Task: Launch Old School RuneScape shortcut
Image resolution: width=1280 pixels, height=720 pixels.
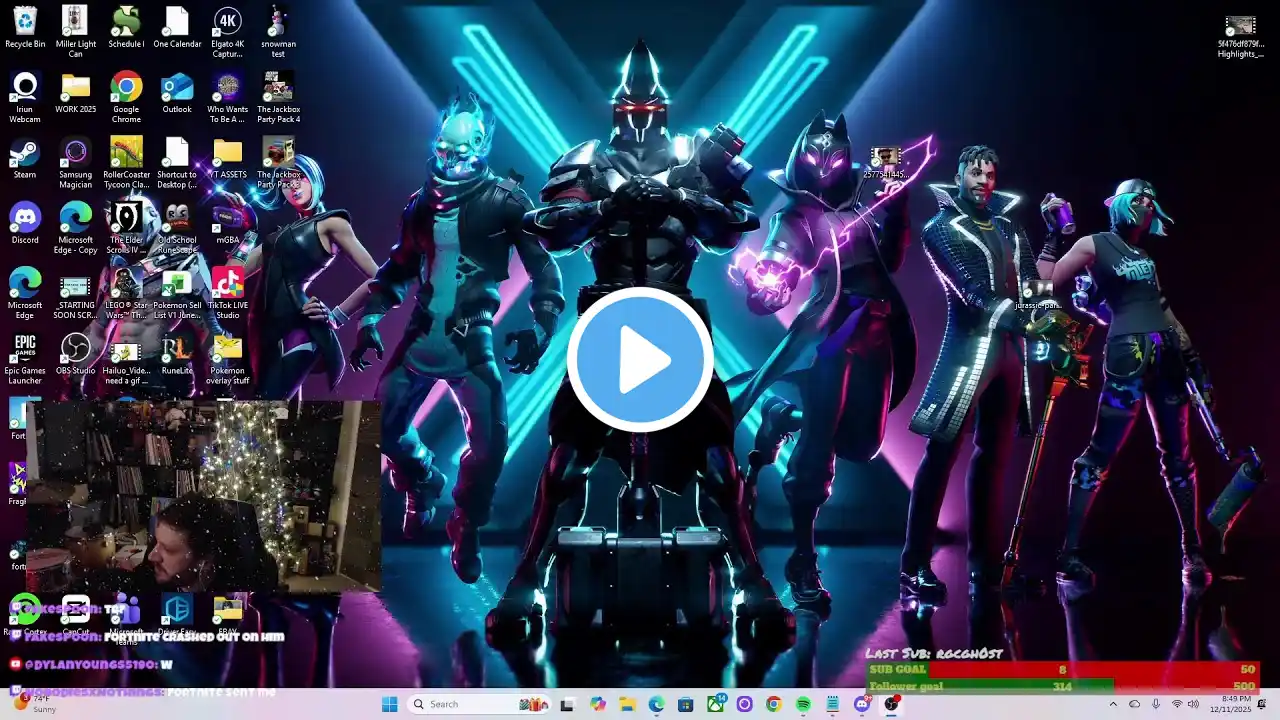Action: 177,227
